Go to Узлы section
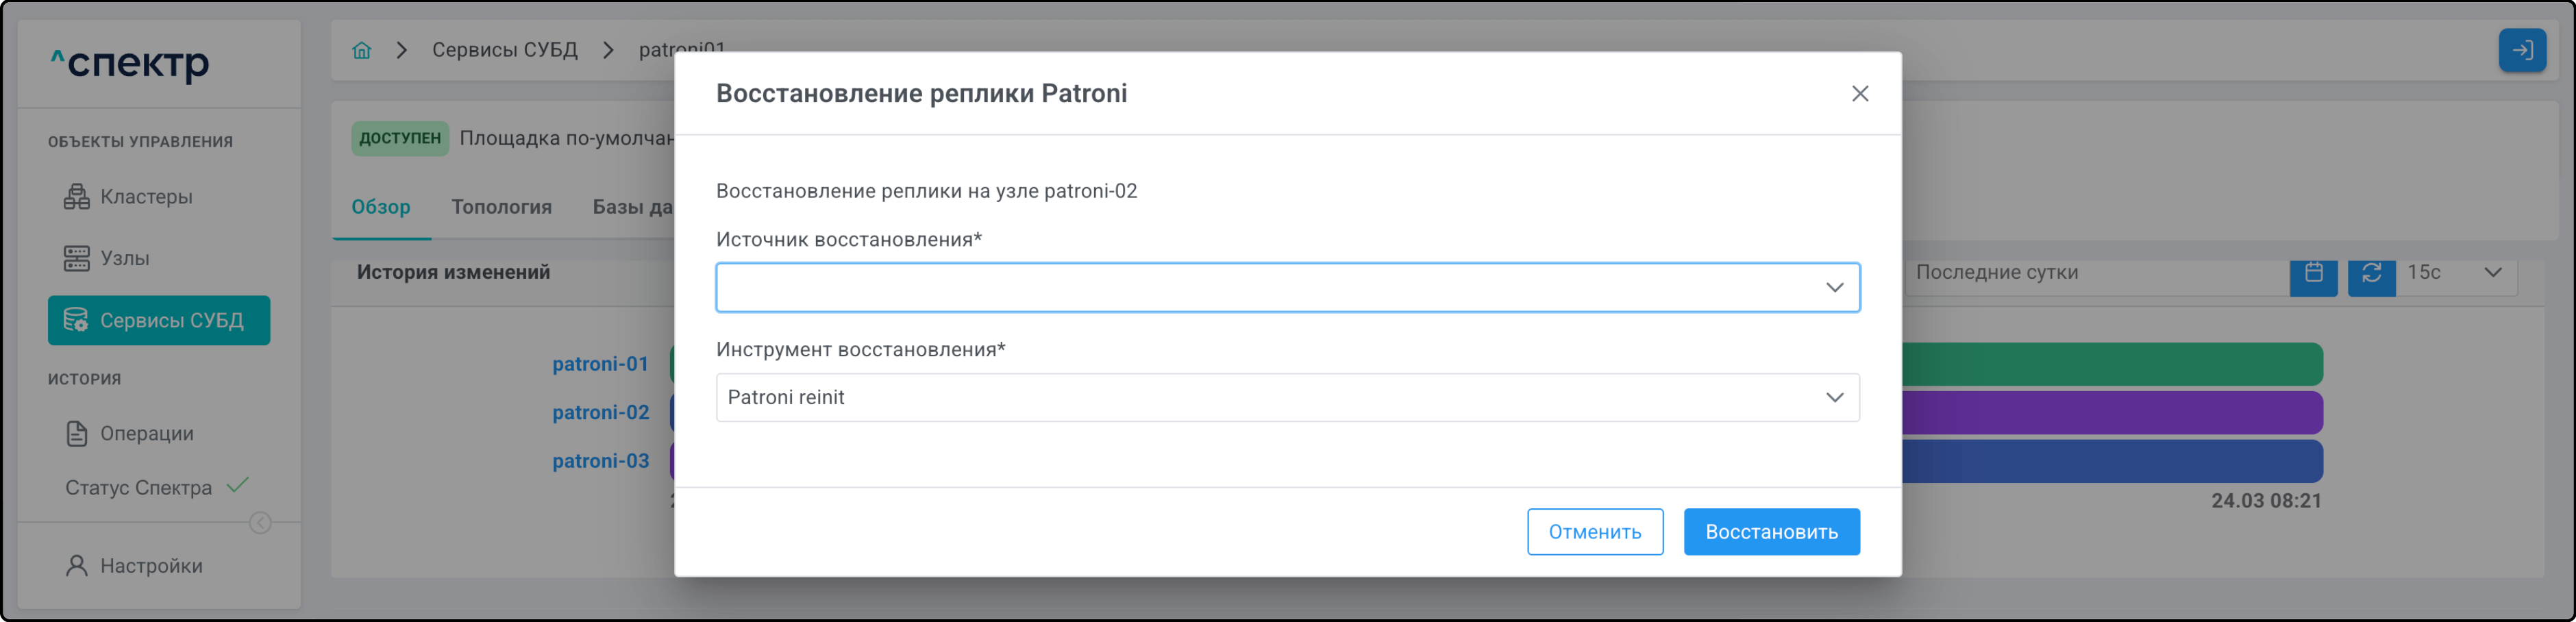The image size is (2576, 622). click(124, 259)
